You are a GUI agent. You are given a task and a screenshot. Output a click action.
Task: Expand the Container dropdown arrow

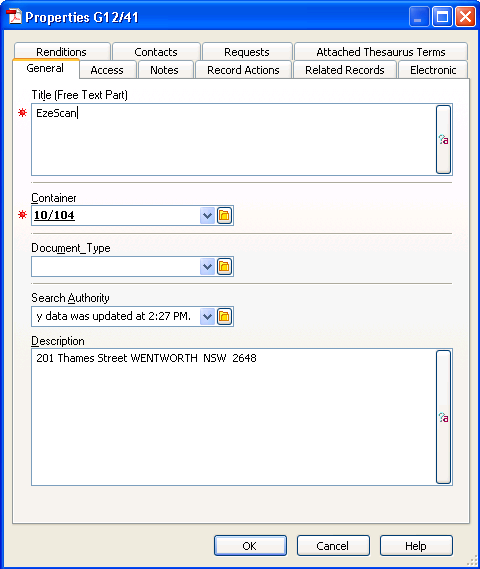[x=208, y=216]
